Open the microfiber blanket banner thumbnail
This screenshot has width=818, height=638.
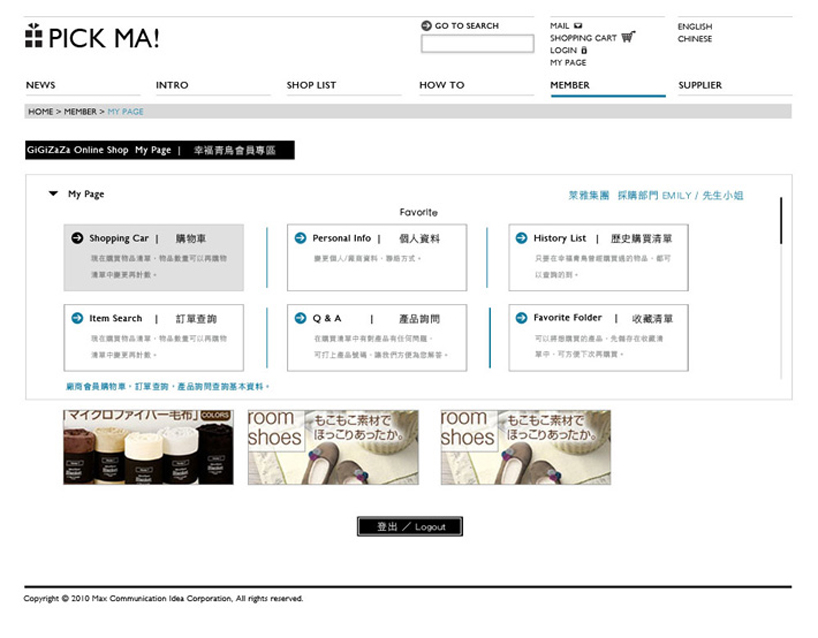pyautogui.click(x=148, y=447)
